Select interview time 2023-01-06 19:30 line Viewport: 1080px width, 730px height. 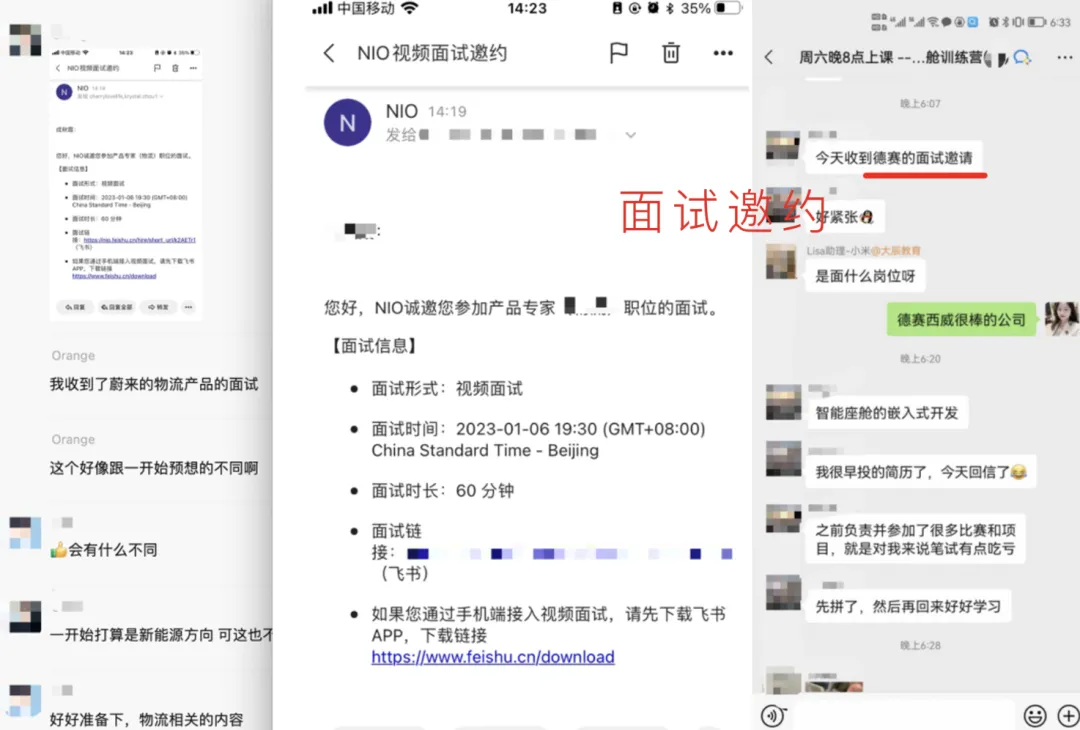tap(538, 429)
